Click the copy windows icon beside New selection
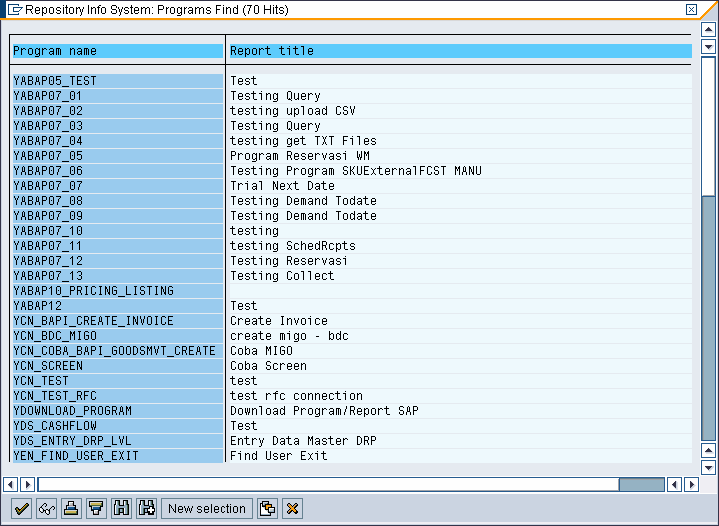Viewport: 719px width, 526px height. 267,509
